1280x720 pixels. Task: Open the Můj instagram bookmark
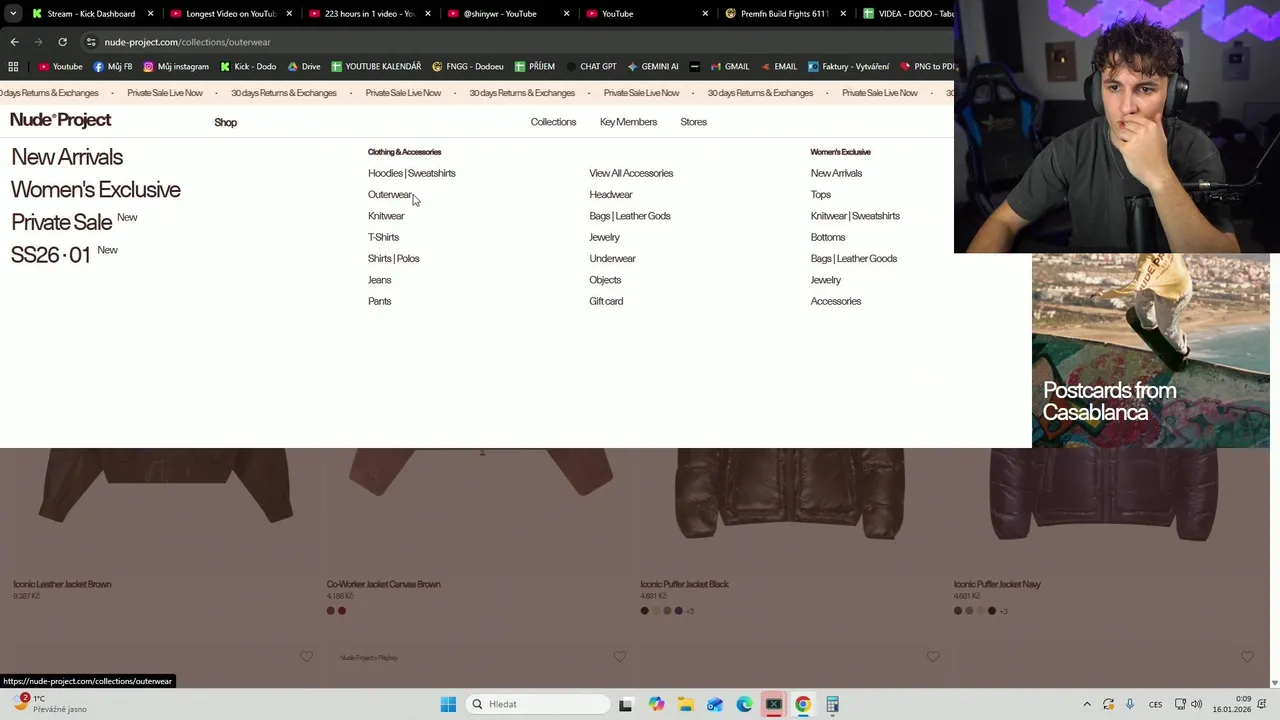[x=176, y=67]
